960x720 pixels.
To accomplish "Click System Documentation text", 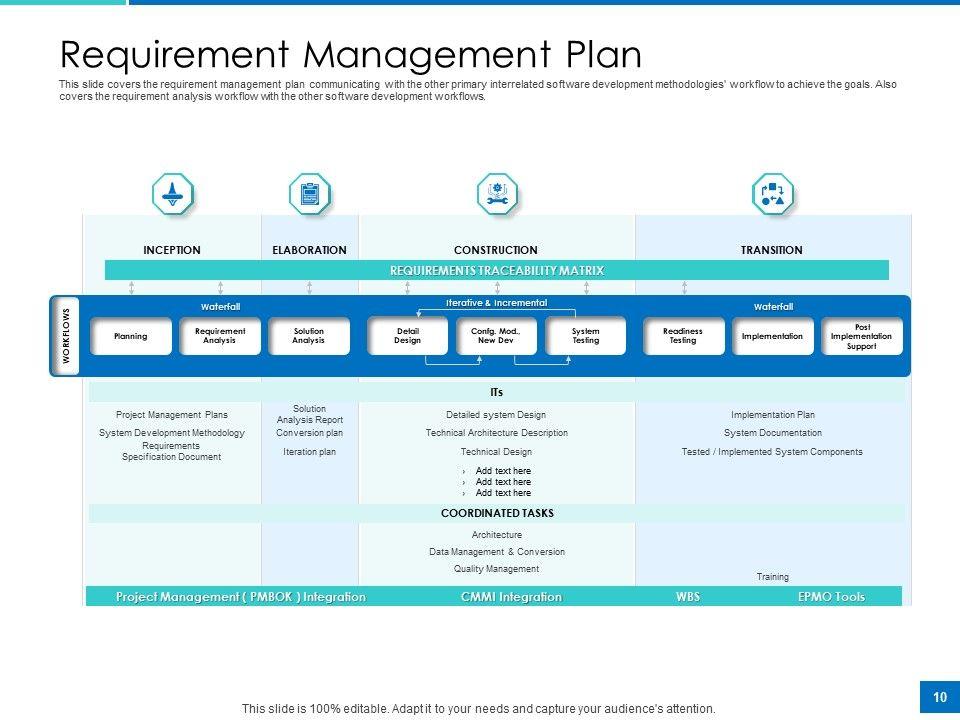I will 773,433.
